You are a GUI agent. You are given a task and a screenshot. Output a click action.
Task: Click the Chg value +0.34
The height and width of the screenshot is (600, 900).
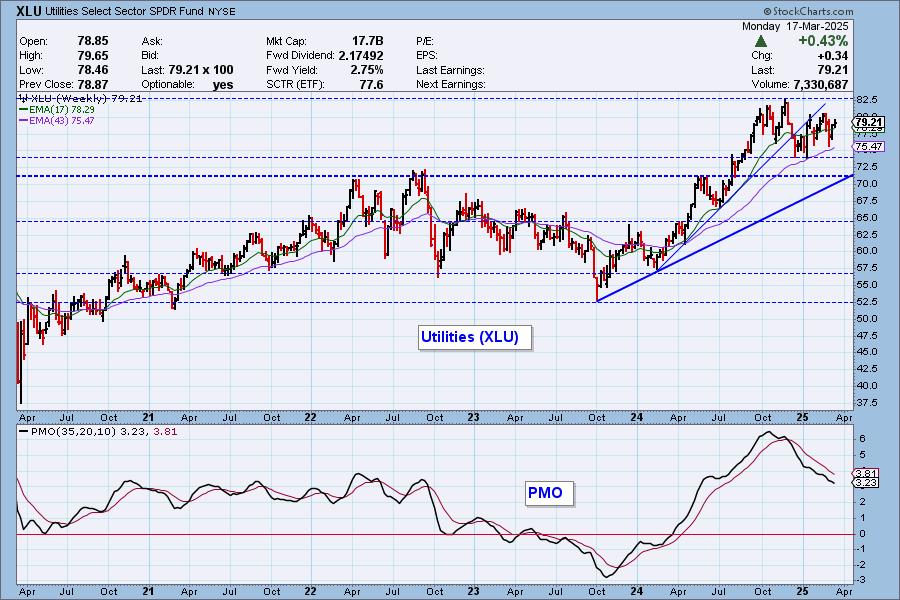pos(832,56)
